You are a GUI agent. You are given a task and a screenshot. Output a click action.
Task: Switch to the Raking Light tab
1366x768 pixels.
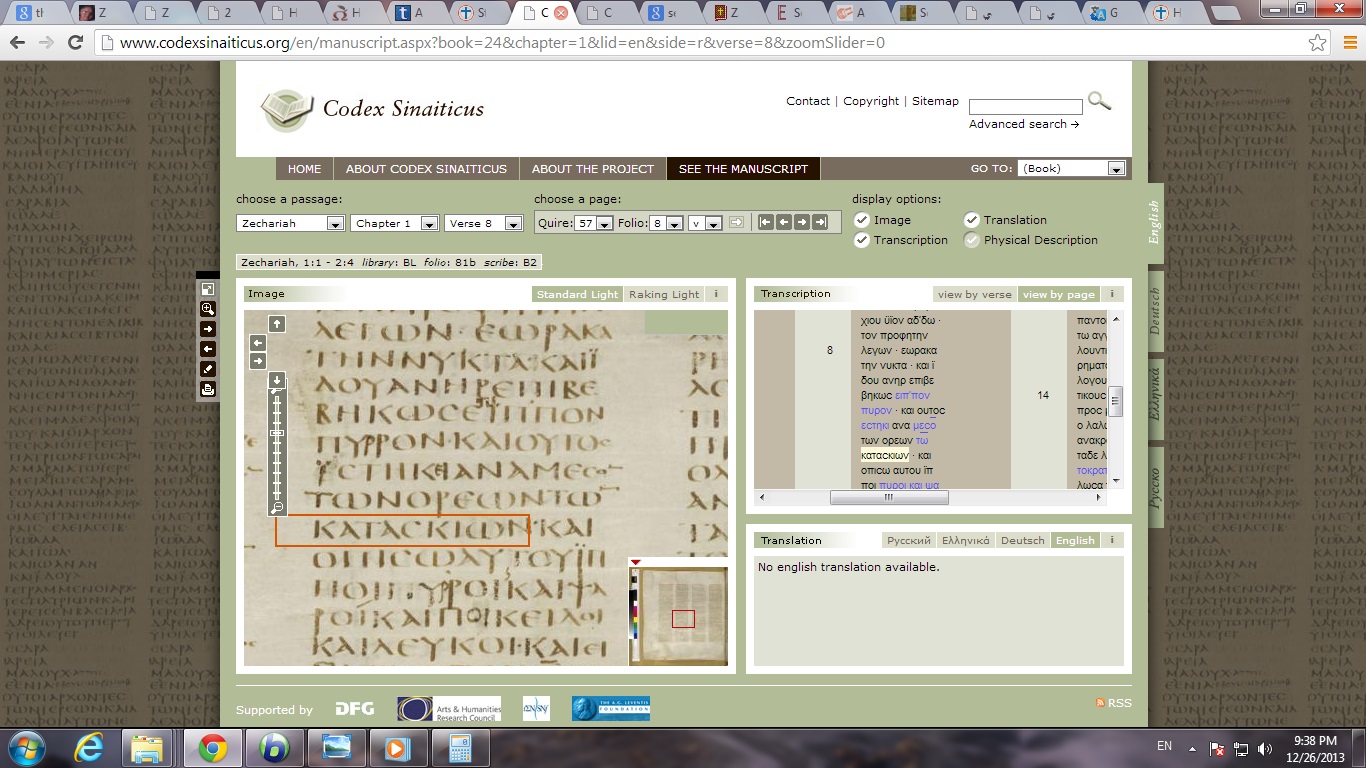(663, 295)
